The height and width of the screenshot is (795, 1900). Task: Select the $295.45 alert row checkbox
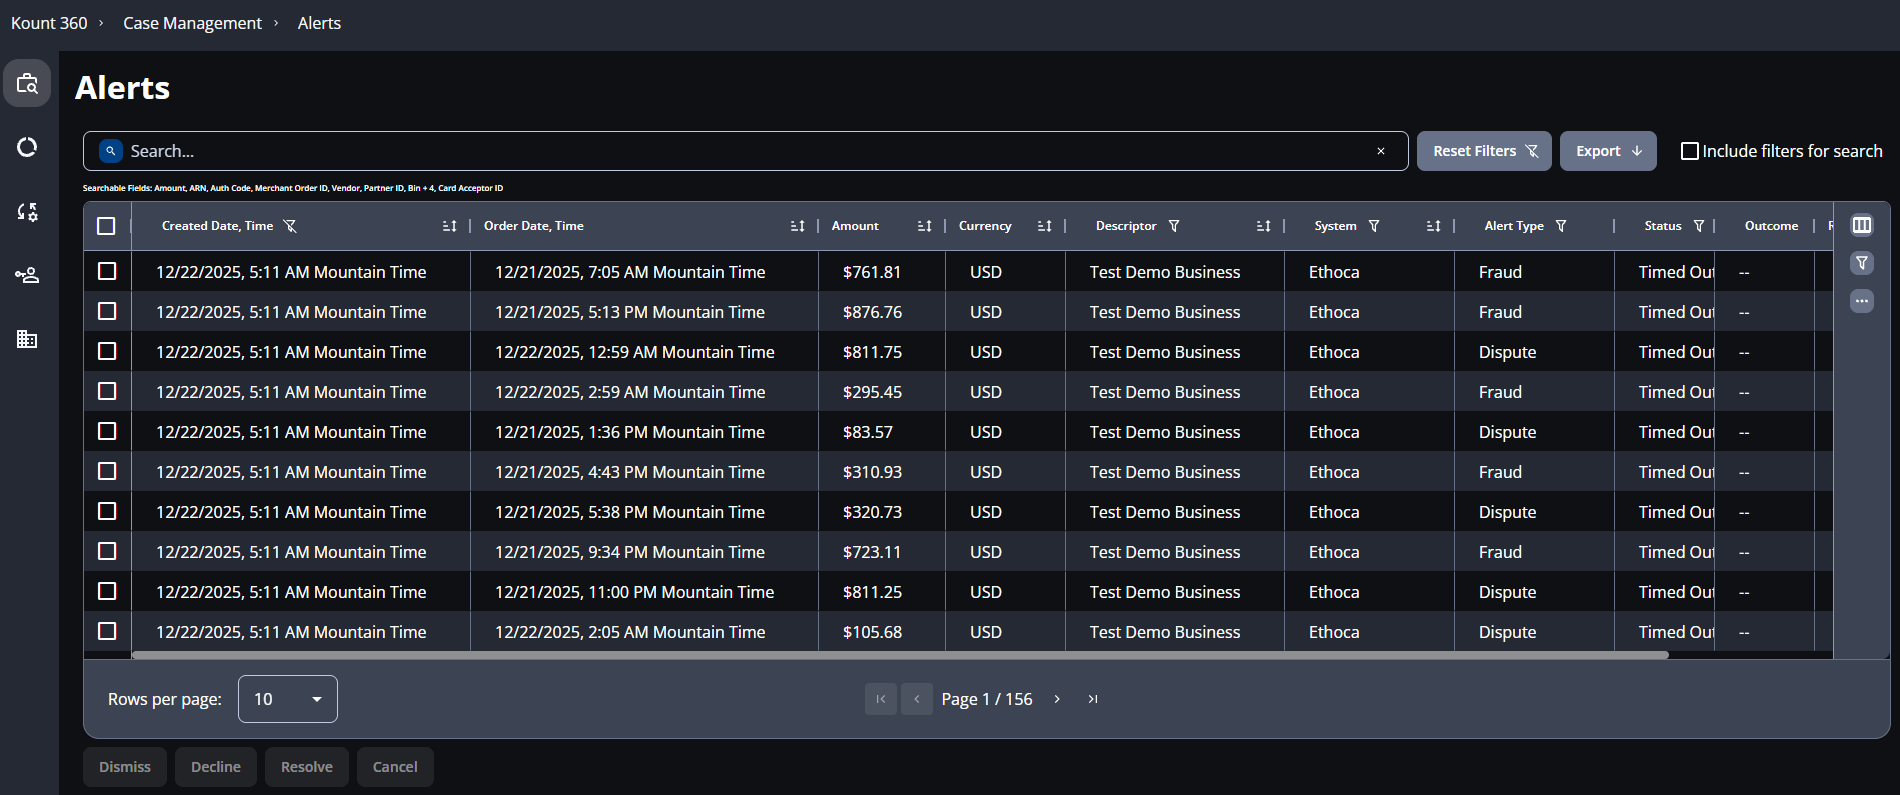107,391
